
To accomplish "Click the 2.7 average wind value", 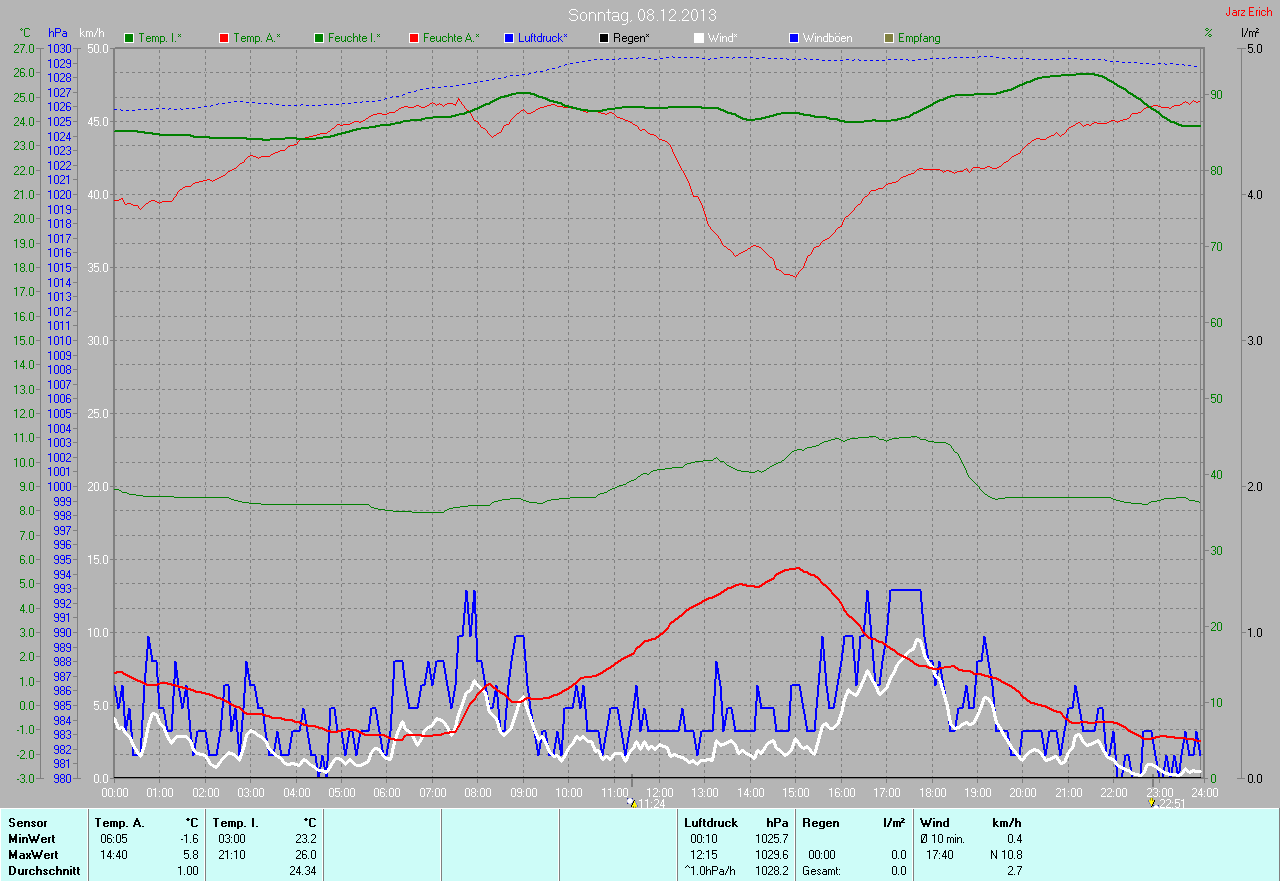I will tap(1014, 871).
